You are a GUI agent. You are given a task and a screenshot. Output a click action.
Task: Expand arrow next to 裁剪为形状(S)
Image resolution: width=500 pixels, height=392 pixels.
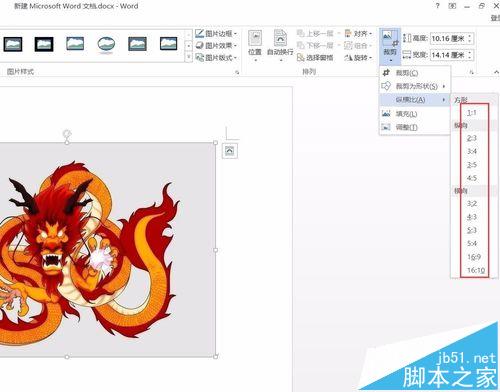(x=444, y=86)
